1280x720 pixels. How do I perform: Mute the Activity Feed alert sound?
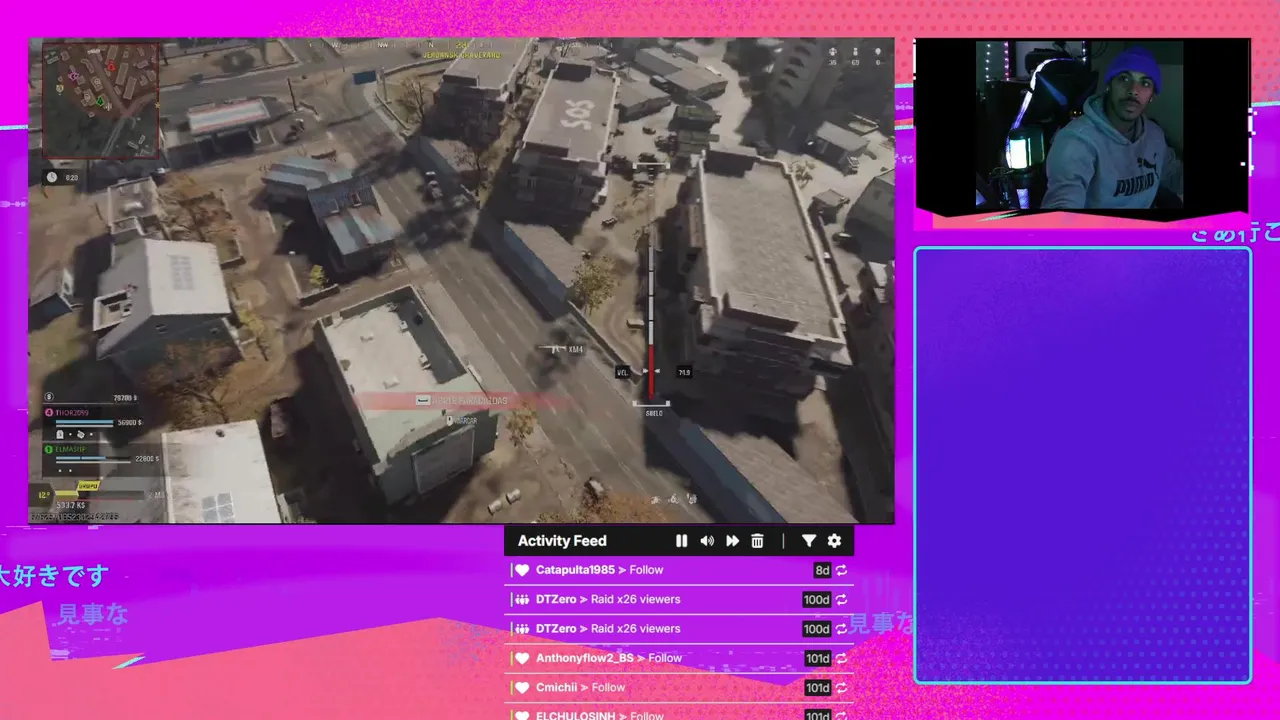click(x=707, y=541)
